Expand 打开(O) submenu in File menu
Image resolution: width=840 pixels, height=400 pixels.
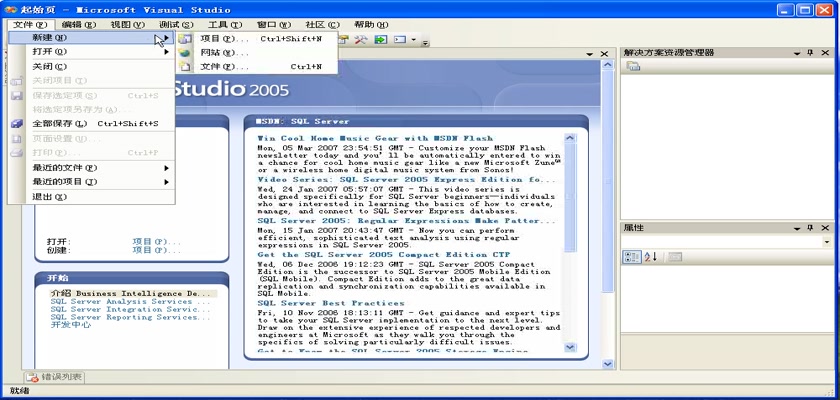click(x=92, y=52)
